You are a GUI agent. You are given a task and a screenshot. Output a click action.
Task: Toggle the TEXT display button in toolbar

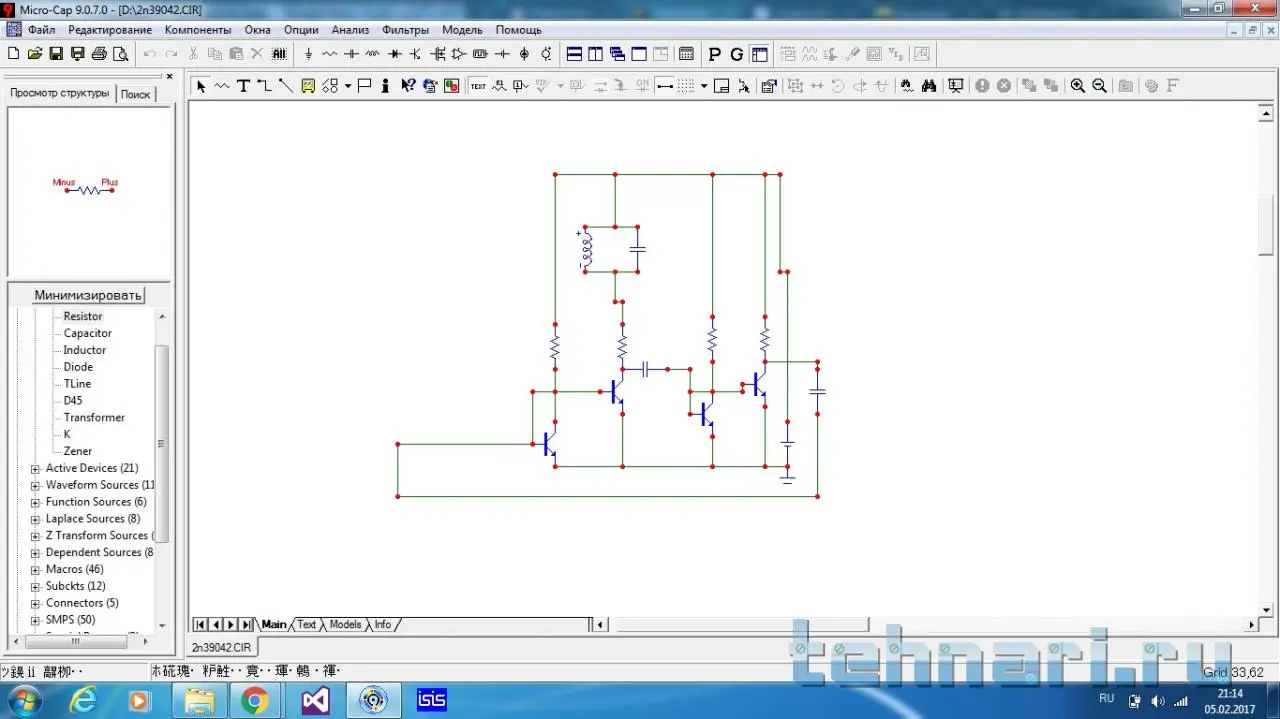point(478,86)
